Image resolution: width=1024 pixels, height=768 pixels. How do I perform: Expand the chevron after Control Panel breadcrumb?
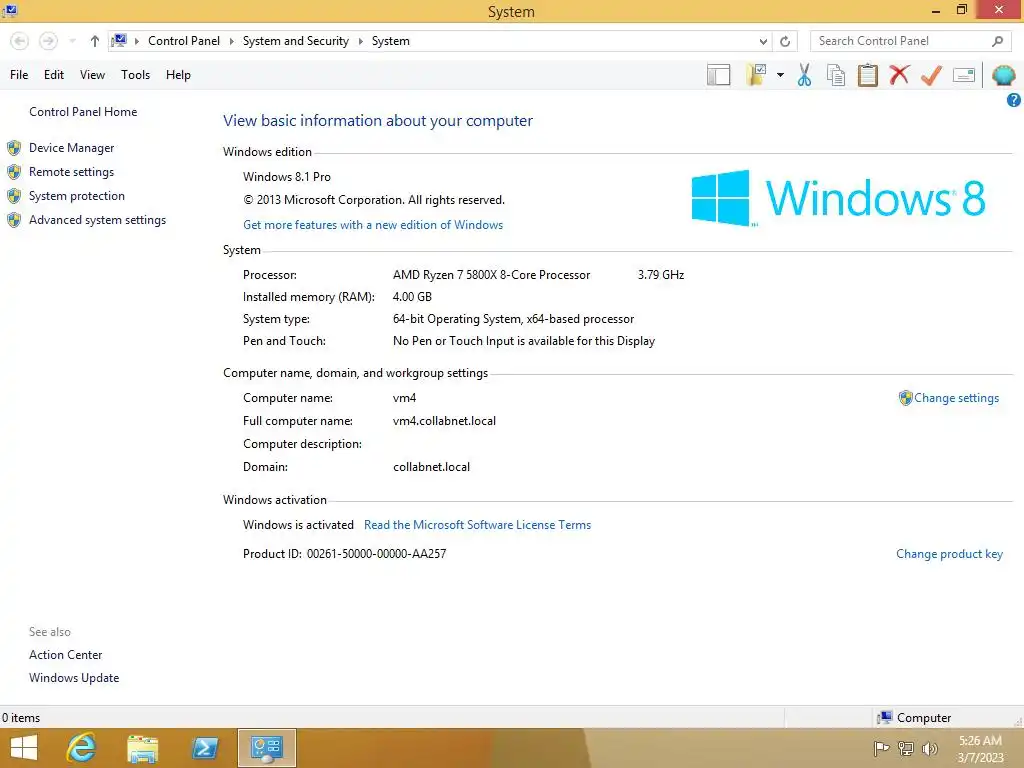(x=231, y=41)
